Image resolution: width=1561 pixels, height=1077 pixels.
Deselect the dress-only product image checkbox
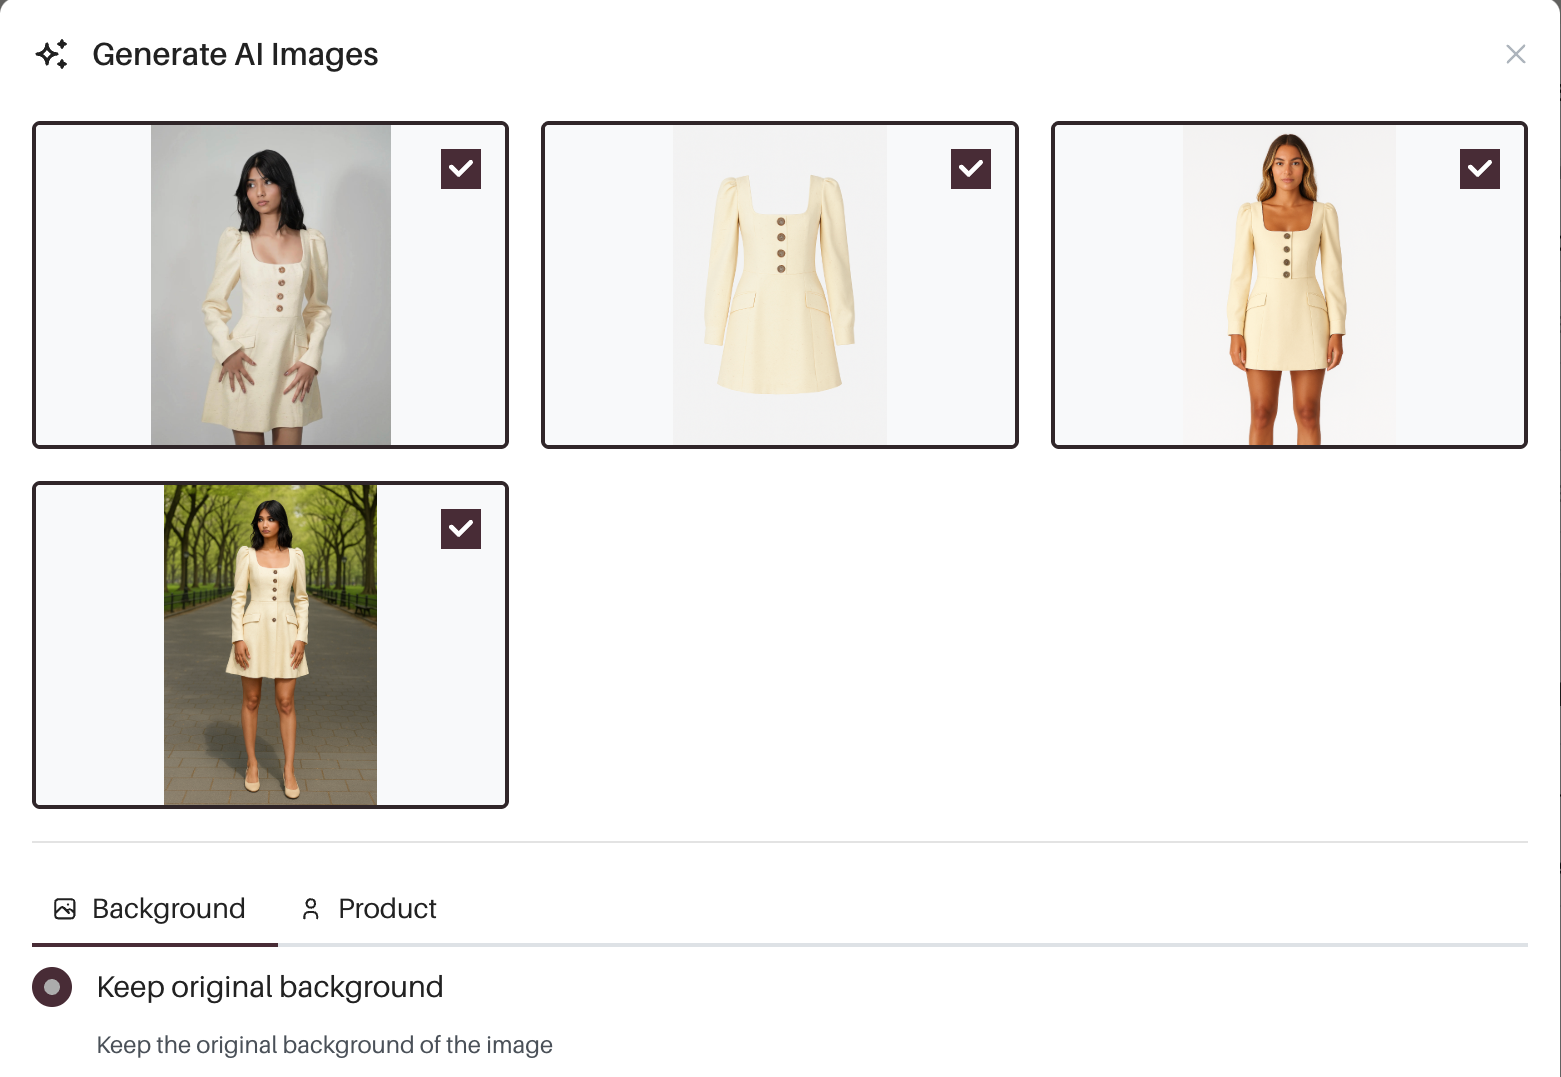pyautogui.click(x=970, y=169)
